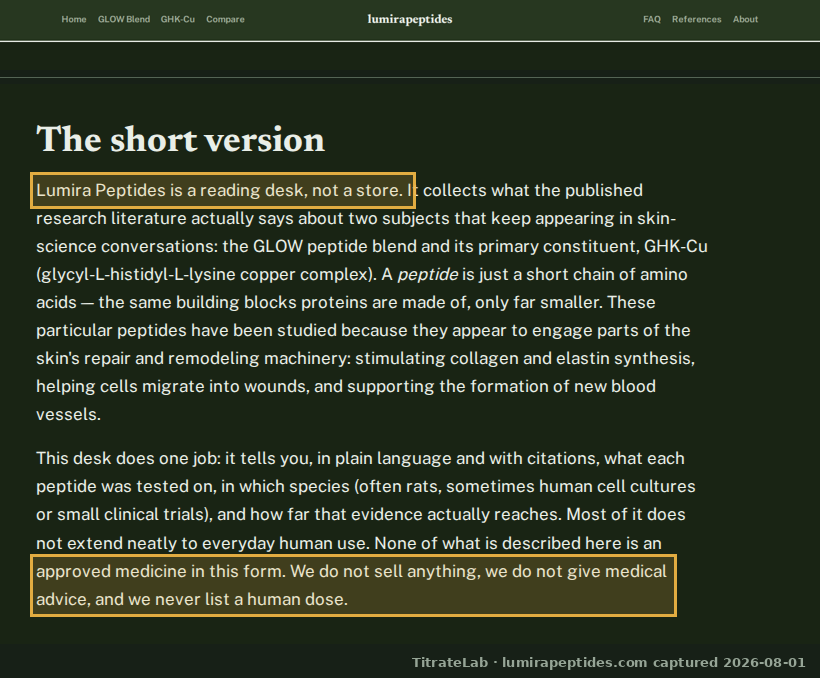820x678 pixels.
Task: Open the Compare page
Action: [x=225, y=19]
